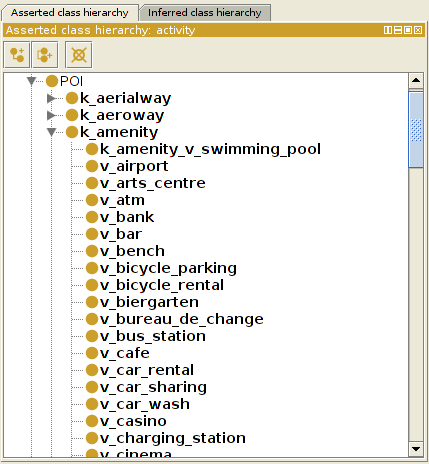429x464 pixels.
Task: Select the Asserted class hierarchy tab
Action: point(70,13)
